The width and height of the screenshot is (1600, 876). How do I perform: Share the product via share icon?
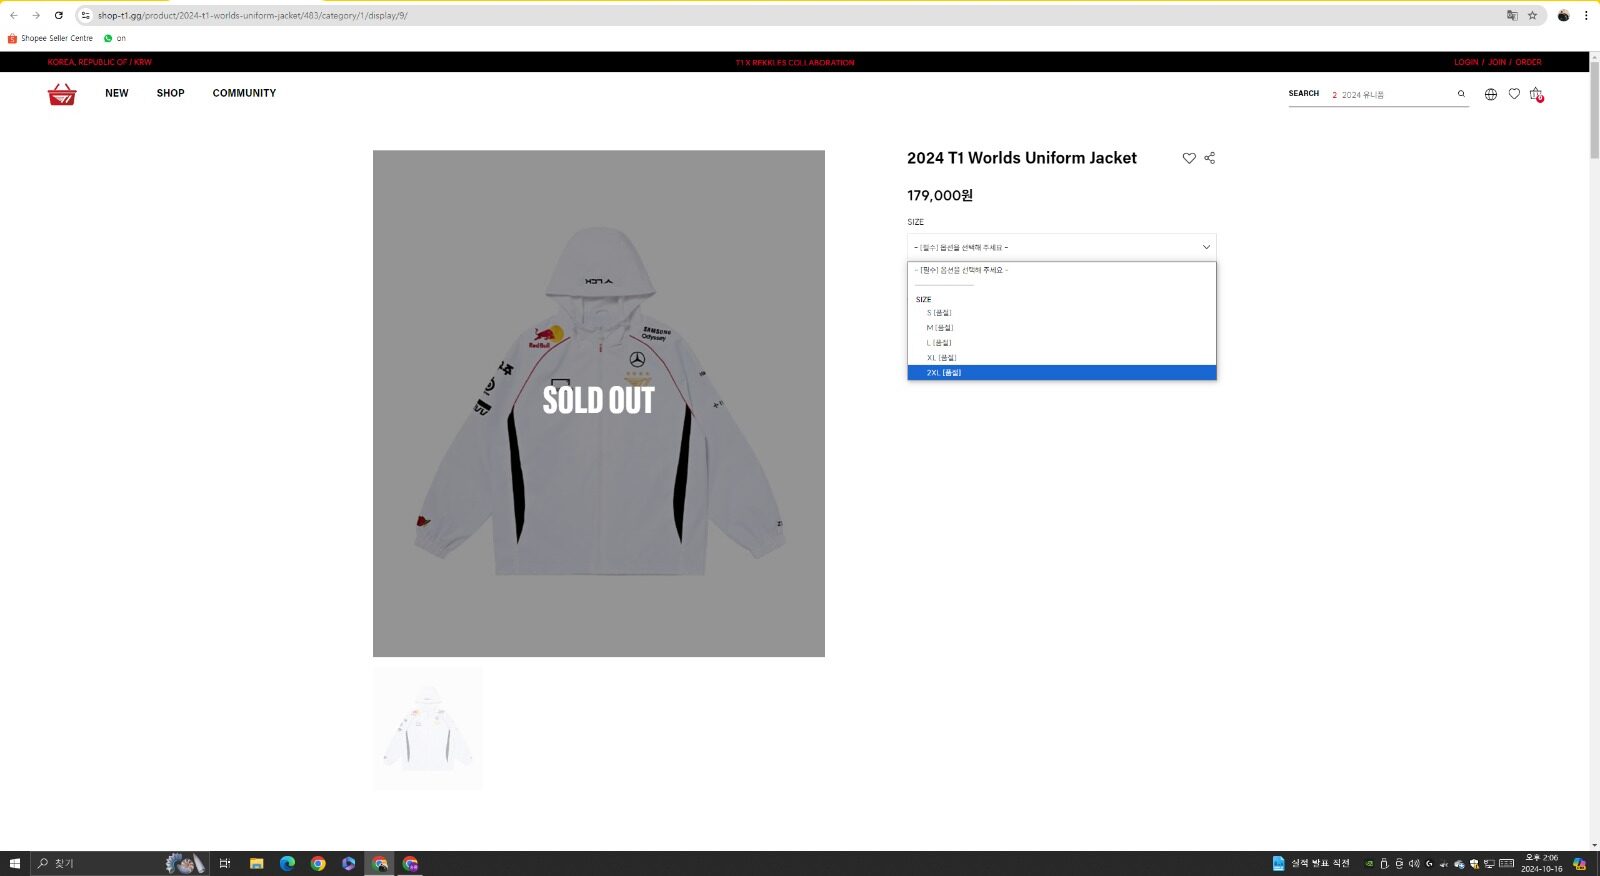[1210, 158]
